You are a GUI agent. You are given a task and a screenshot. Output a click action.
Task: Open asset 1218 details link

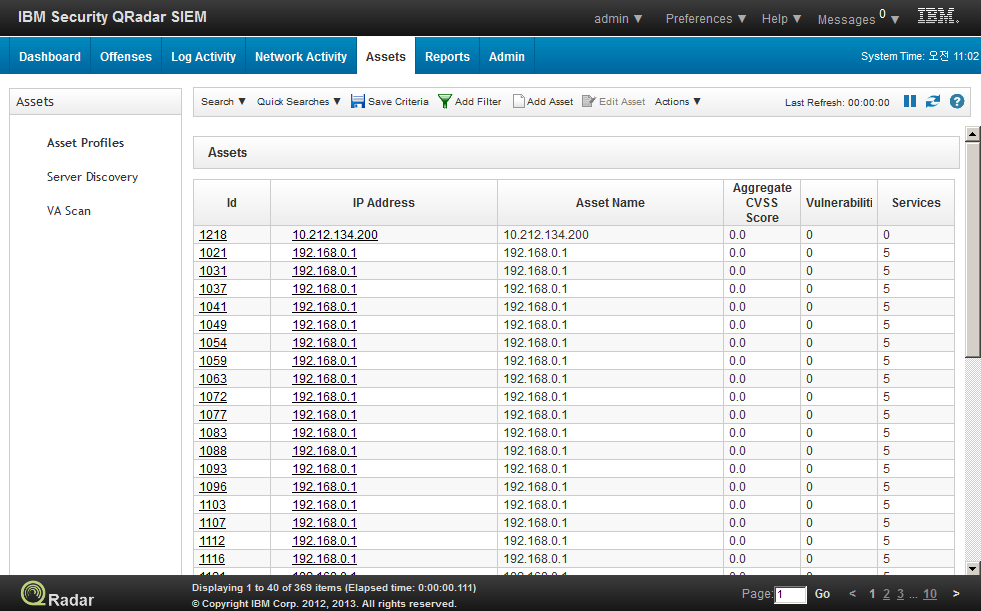pyautogui.click(x=212, y=235)
